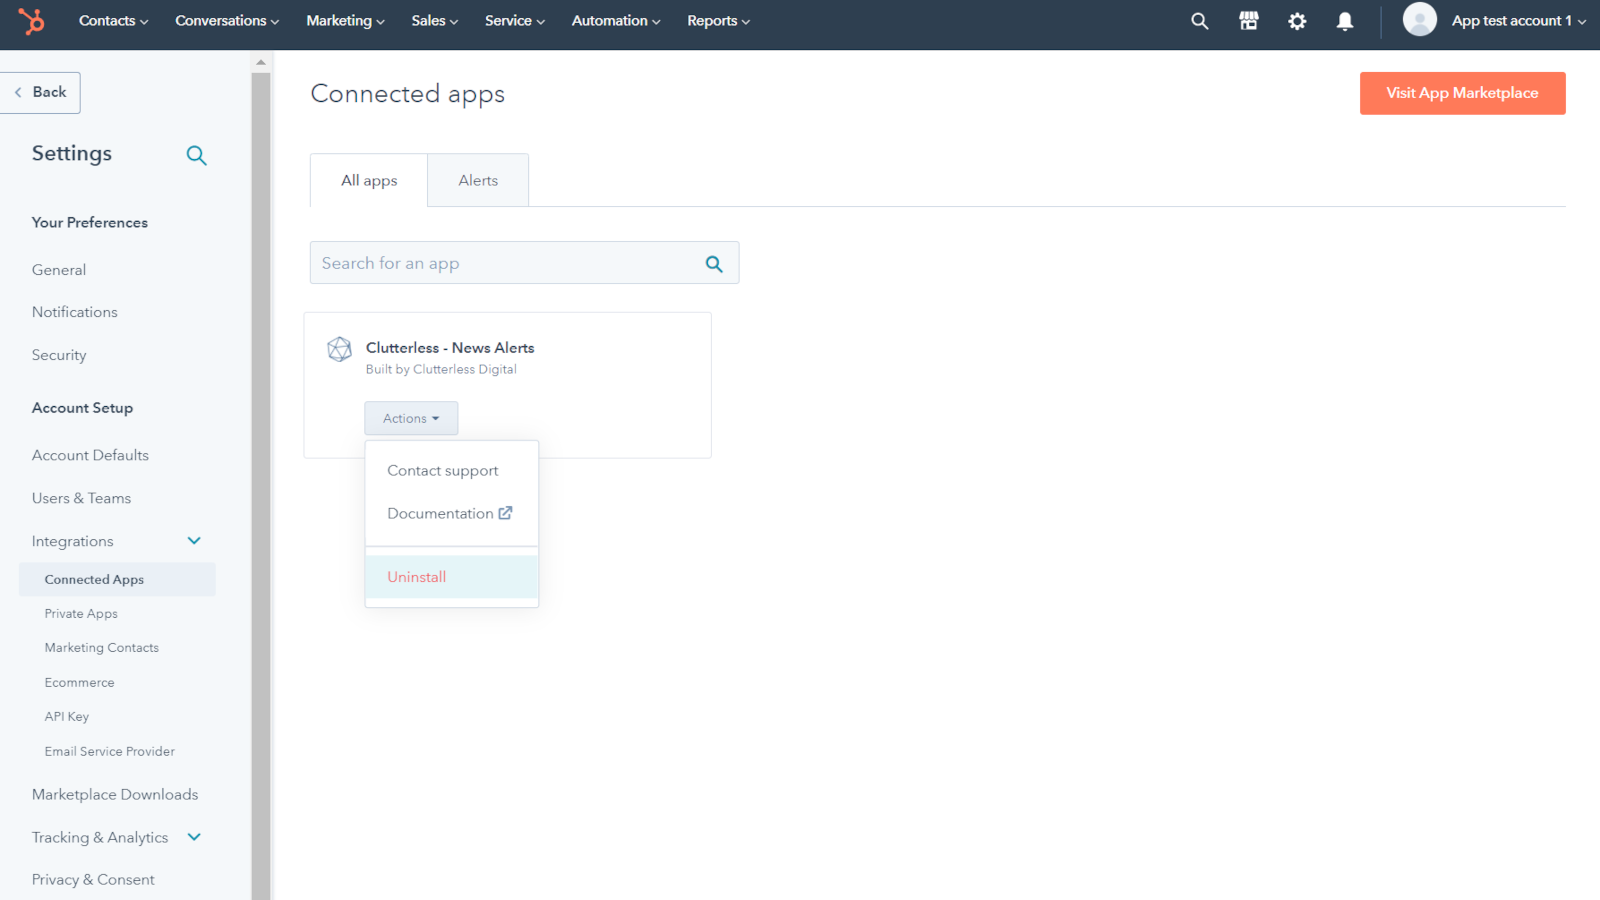Click the Back button
This screenshot has height=900, width=1600.
tap(40, 92)
